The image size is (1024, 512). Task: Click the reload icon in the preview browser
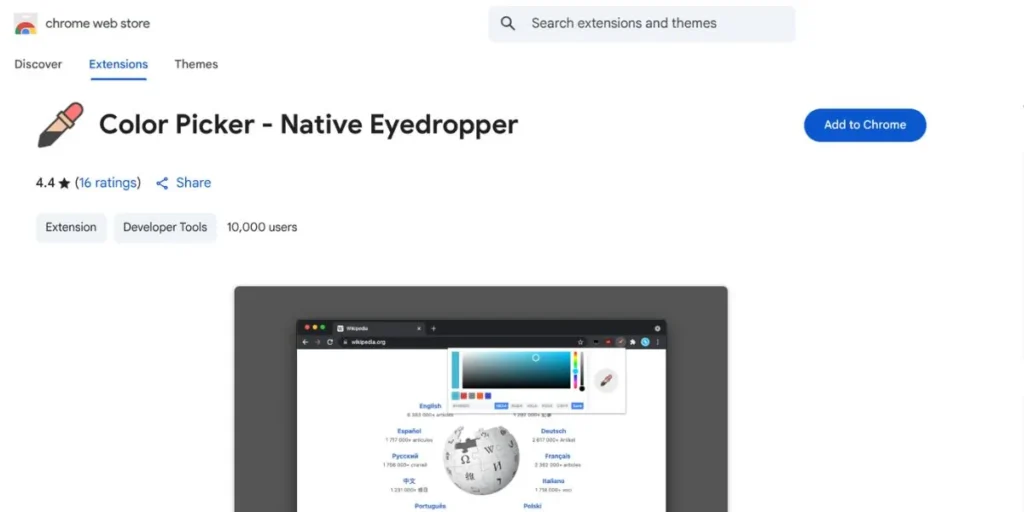click(330, 342)
